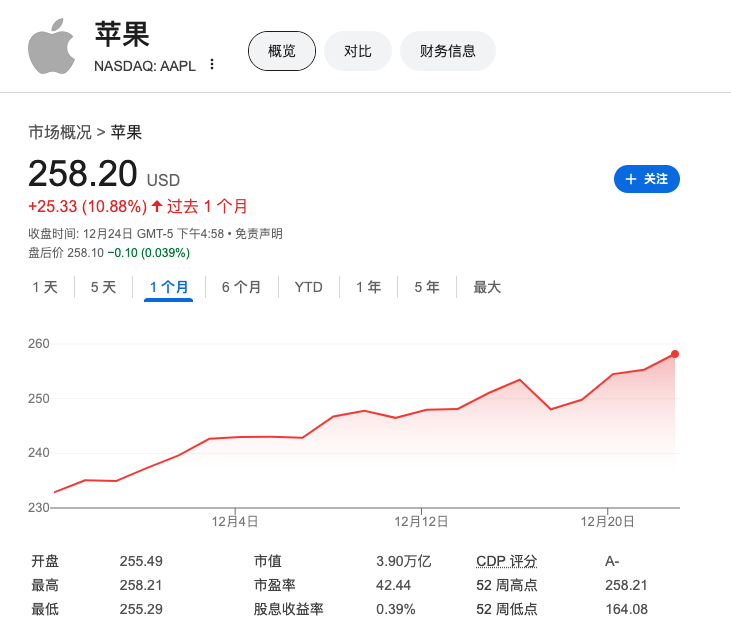The image size is (731, 632).
Task: Click the 最低 value 255.29
Action: [x=141, y=610]
